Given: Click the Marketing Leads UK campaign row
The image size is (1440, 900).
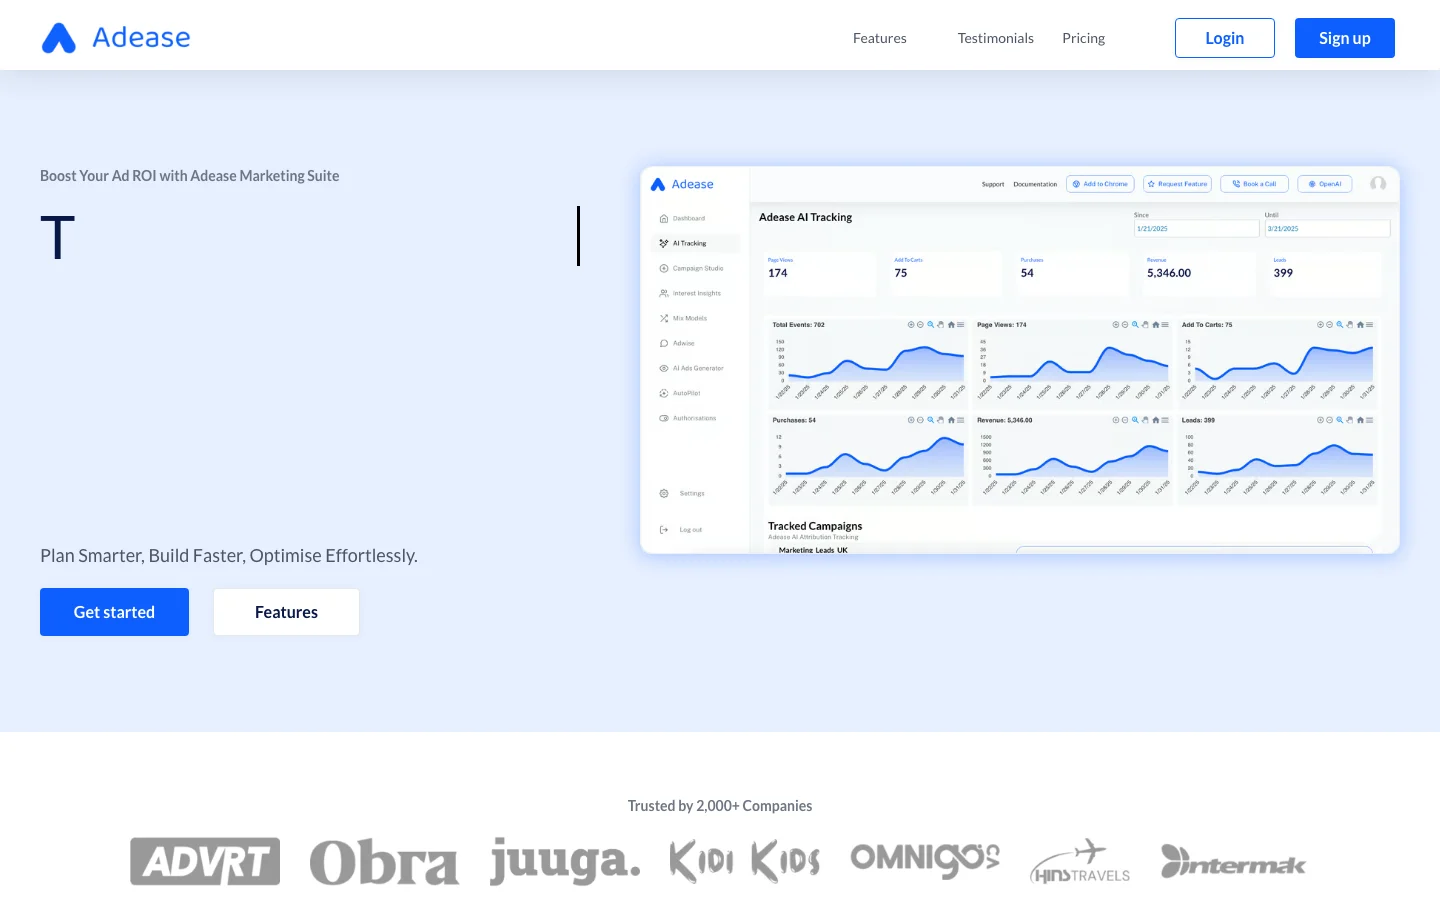Looking at the screenshot, I should 813,550.
